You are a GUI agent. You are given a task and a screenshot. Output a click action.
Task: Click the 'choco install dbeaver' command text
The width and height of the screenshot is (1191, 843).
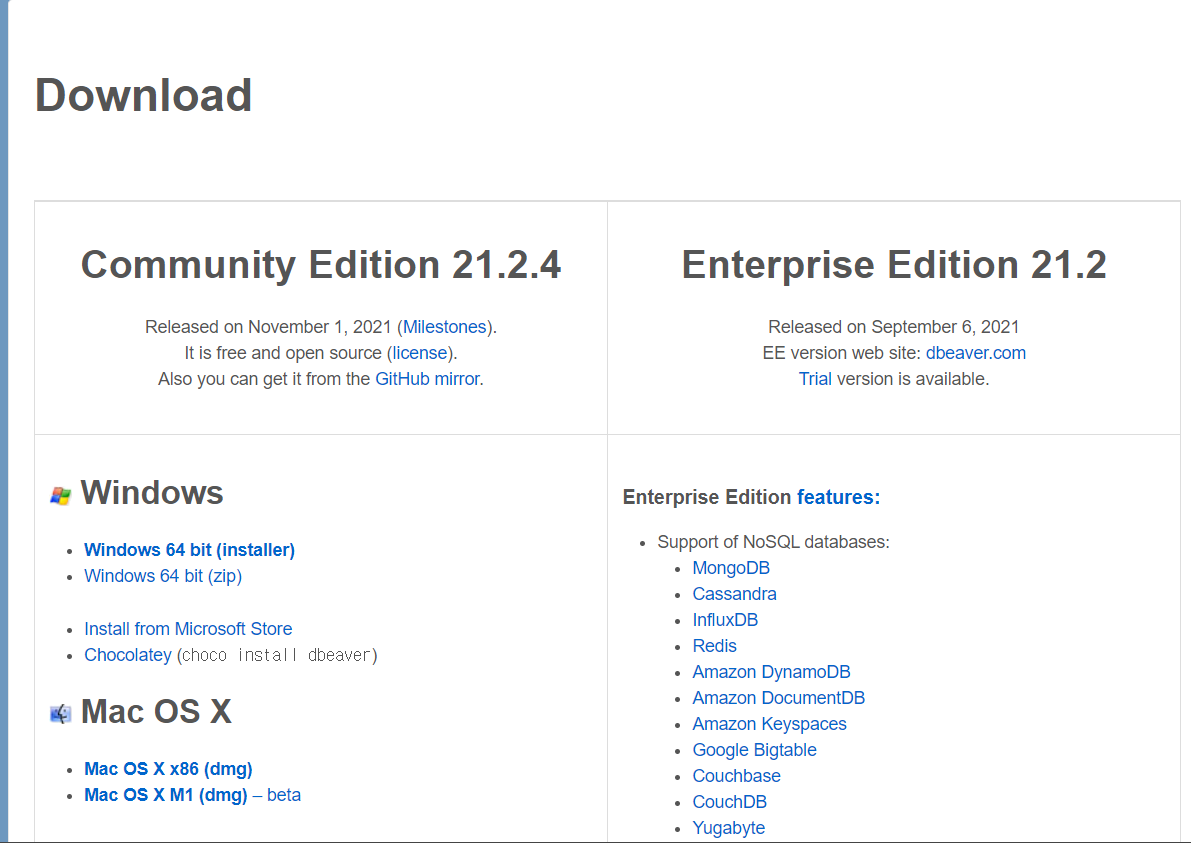coord(277,655)
